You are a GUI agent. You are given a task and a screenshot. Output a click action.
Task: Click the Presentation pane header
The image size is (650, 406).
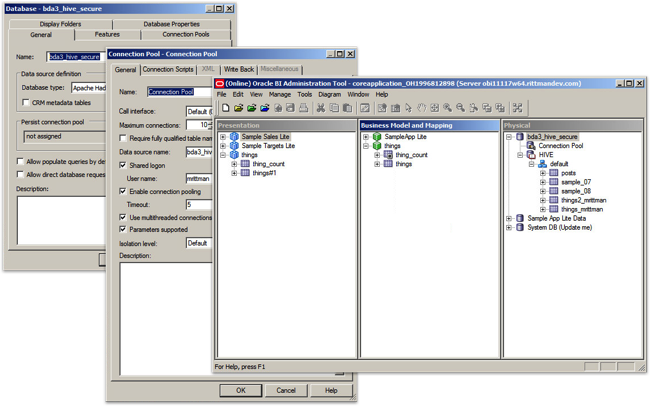pos(286,125)
